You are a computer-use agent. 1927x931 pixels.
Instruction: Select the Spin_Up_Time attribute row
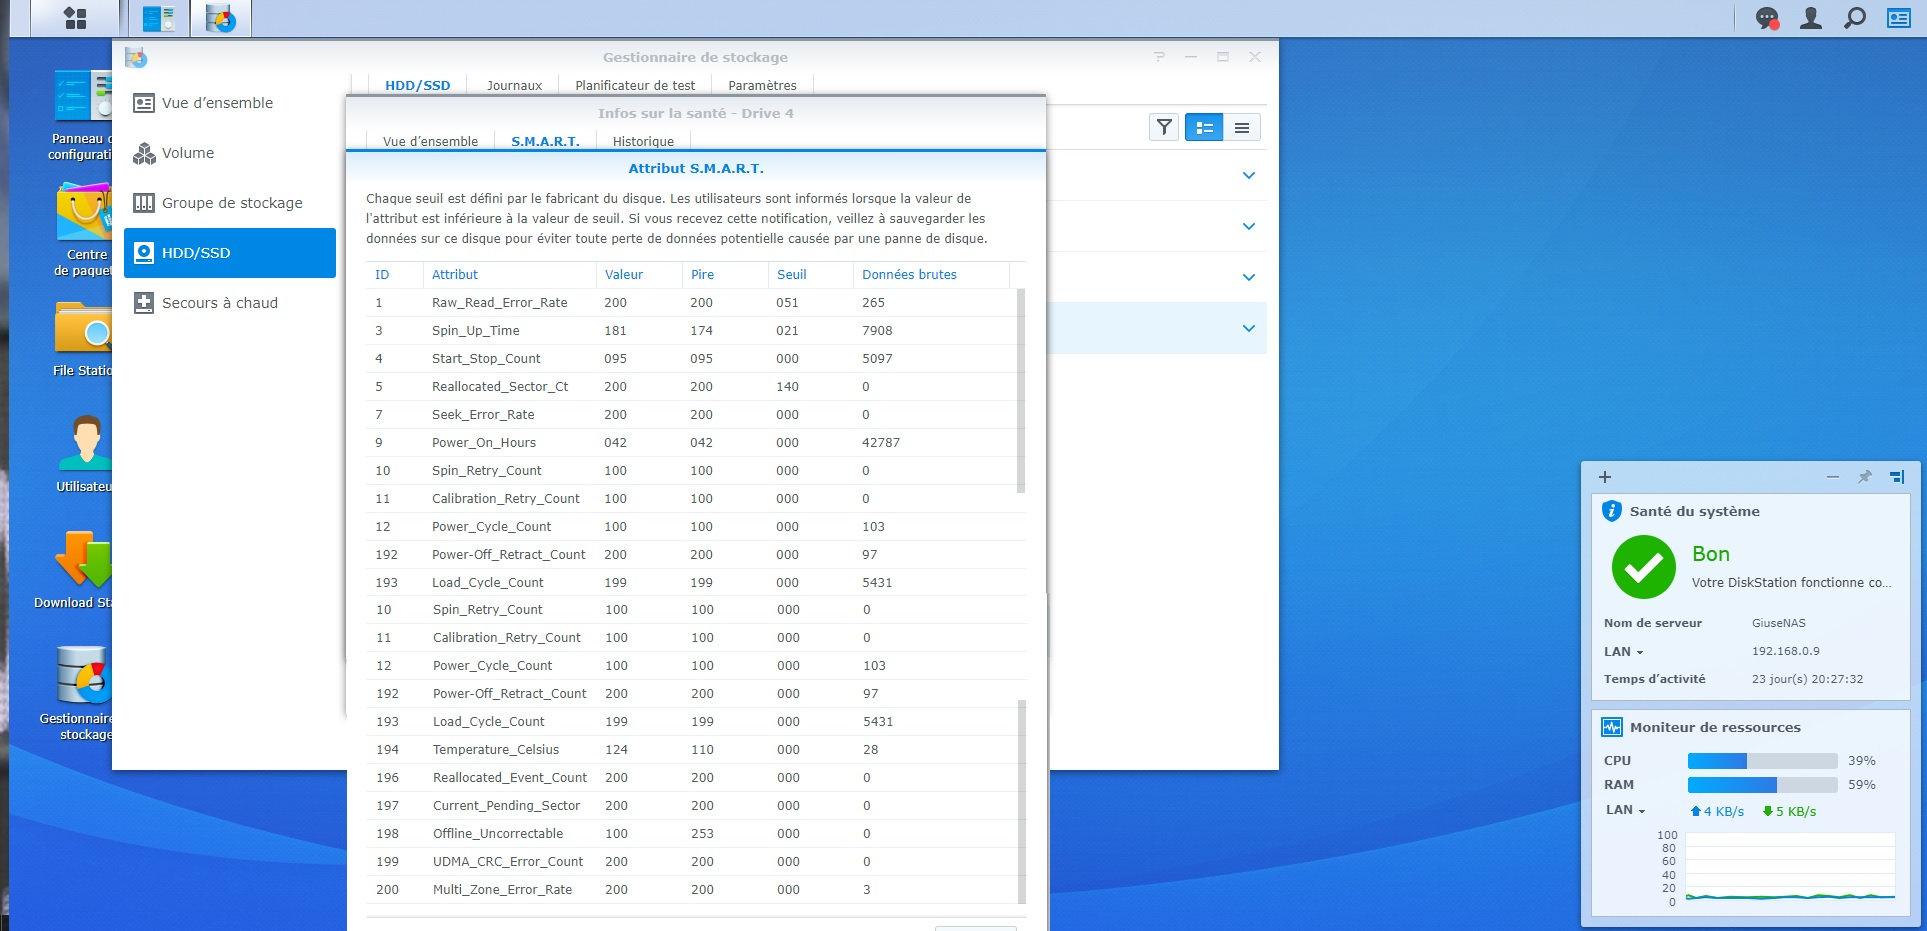(691, 331)
